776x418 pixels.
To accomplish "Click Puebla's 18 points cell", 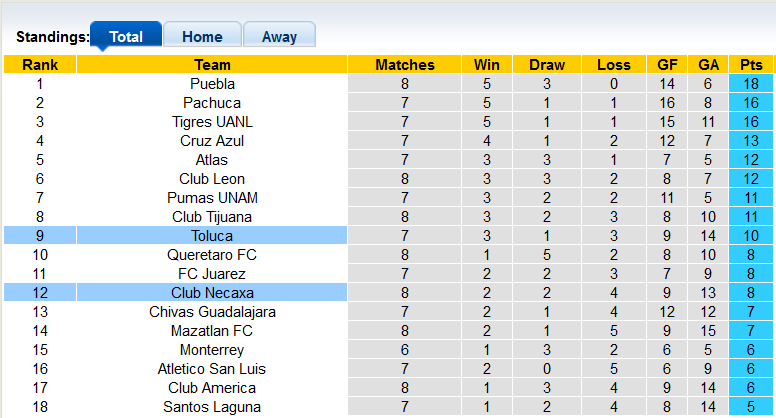I will (751, 84).
